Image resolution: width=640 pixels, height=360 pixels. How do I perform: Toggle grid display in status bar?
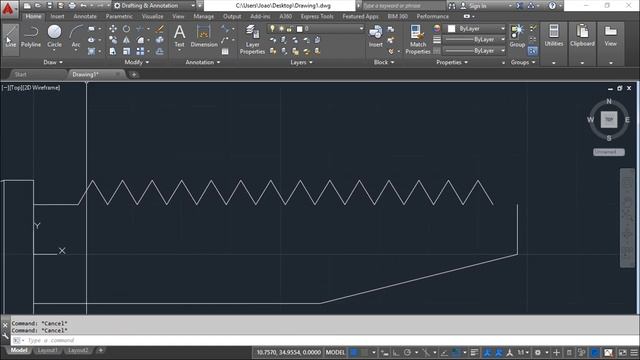[354, 352]
